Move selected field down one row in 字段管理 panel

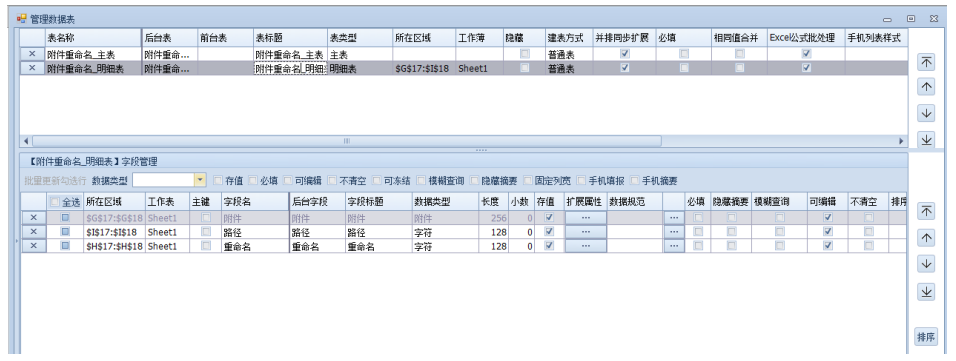coord(926,263)
